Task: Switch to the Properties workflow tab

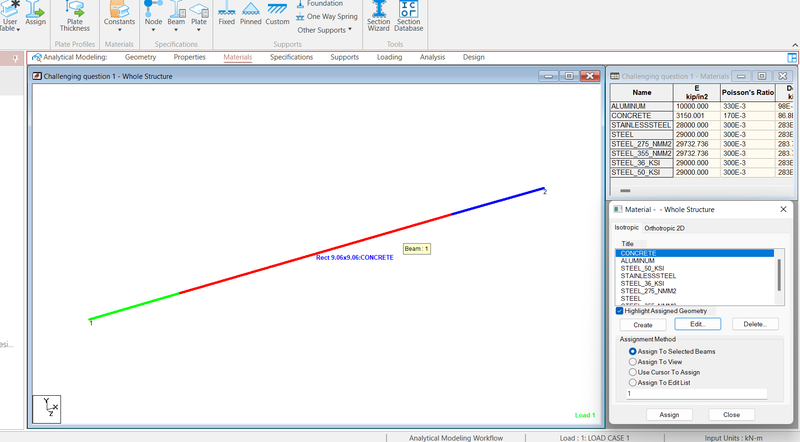Action: 189,57
